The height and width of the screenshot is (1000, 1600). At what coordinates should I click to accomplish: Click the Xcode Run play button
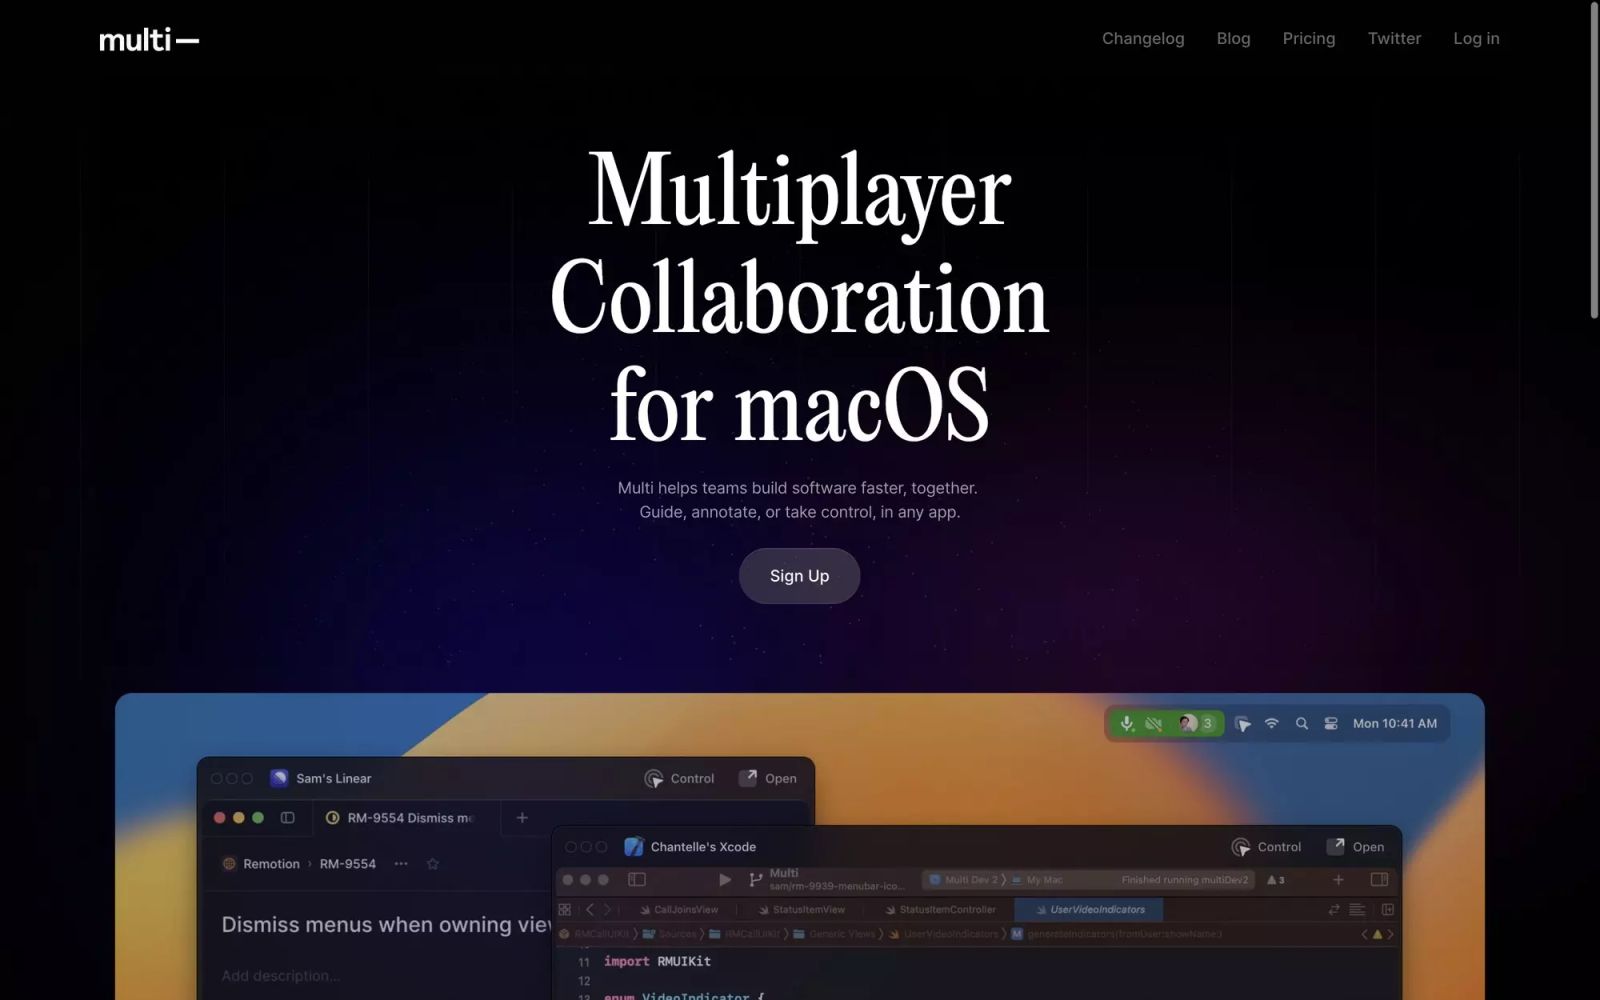[x=725, y=879]
